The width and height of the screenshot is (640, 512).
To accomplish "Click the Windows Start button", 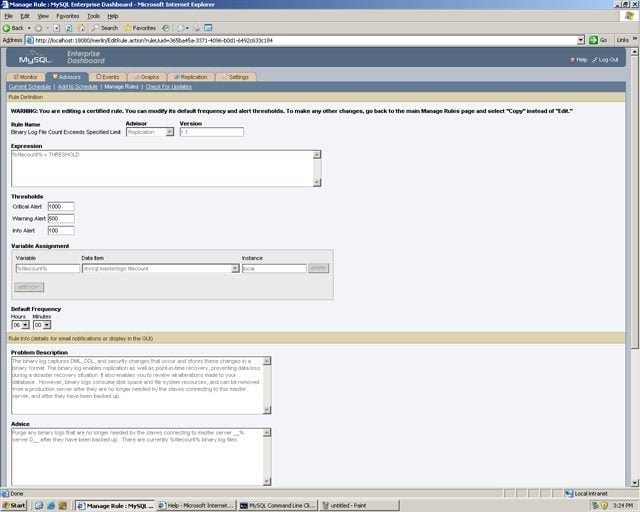I will (14, 505).
